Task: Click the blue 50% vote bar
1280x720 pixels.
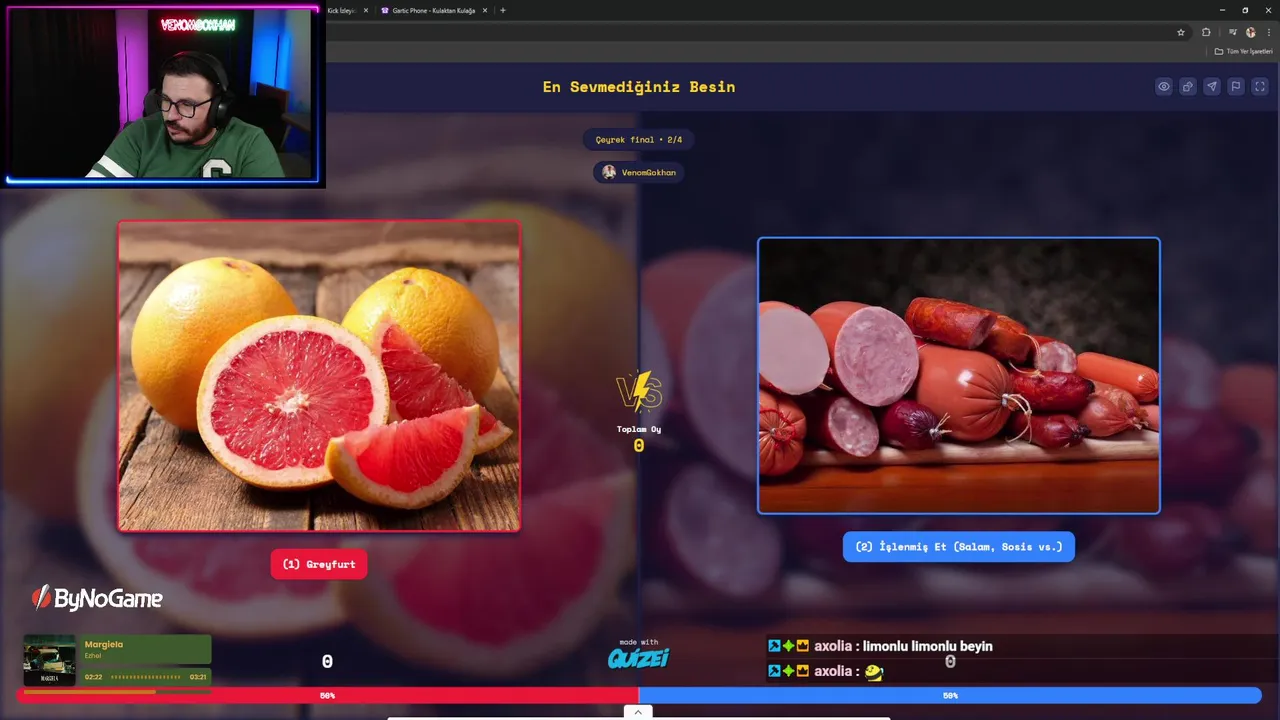Action: coord(950,695)
